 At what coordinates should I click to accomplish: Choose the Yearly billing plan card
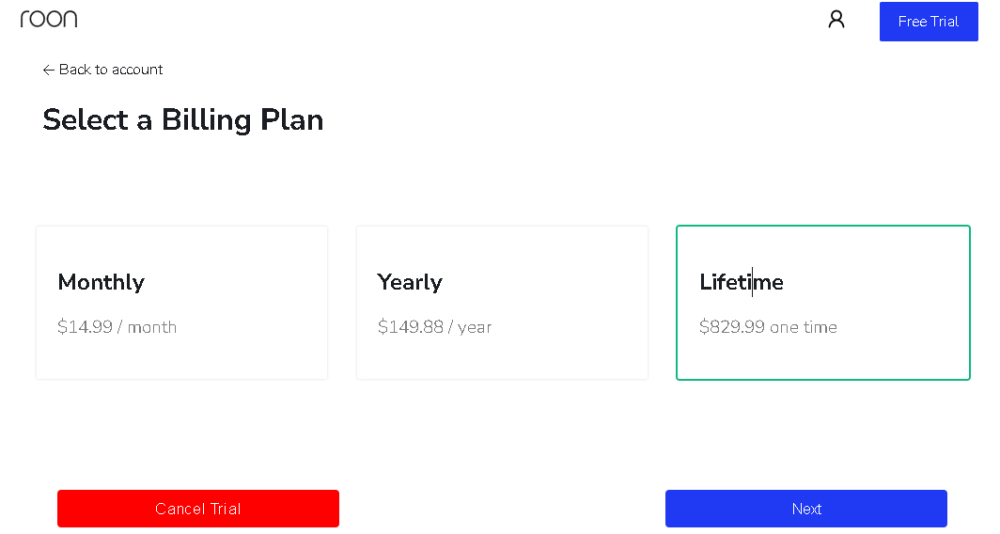[502, 302]
